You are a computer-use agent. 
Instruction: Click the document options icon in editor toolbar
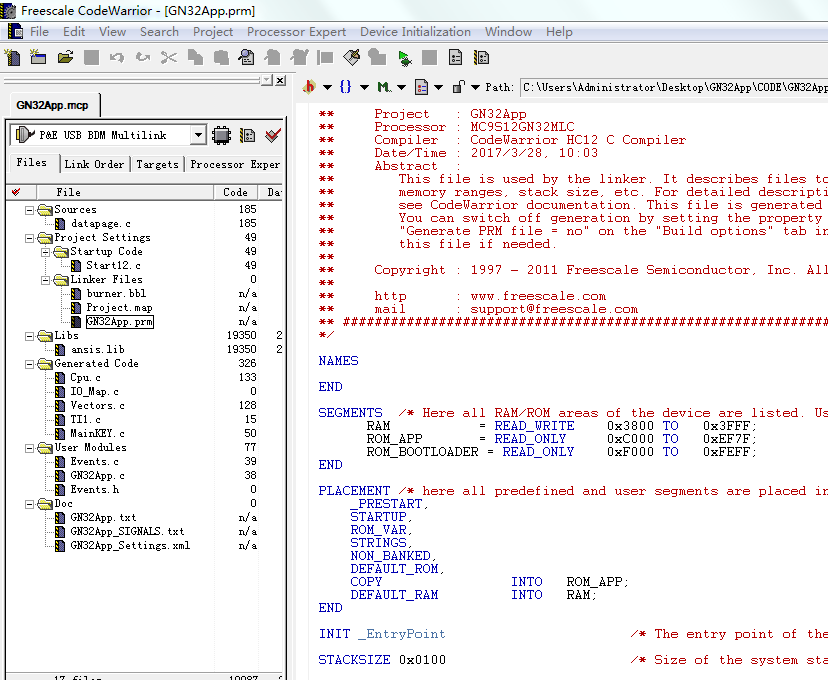pos(421,87)
